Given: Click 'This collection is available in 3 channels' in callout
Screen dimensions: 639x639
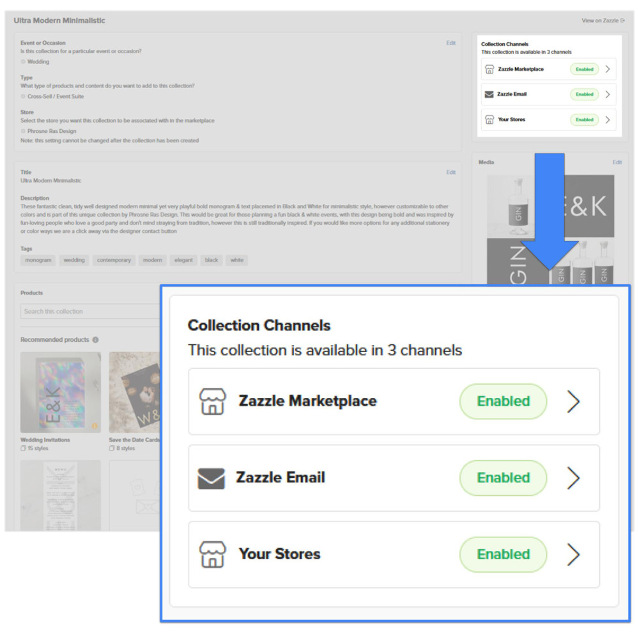Looking at the screenshot, I should click(x=325, y=350).
